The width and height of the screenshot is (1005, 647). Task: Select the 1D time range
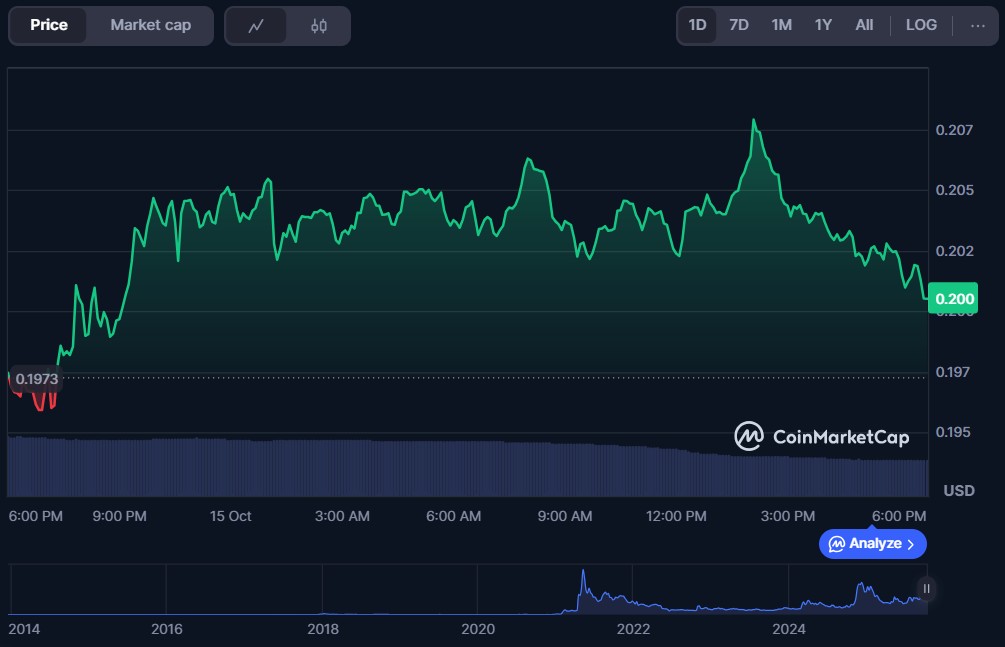[698, 25]
